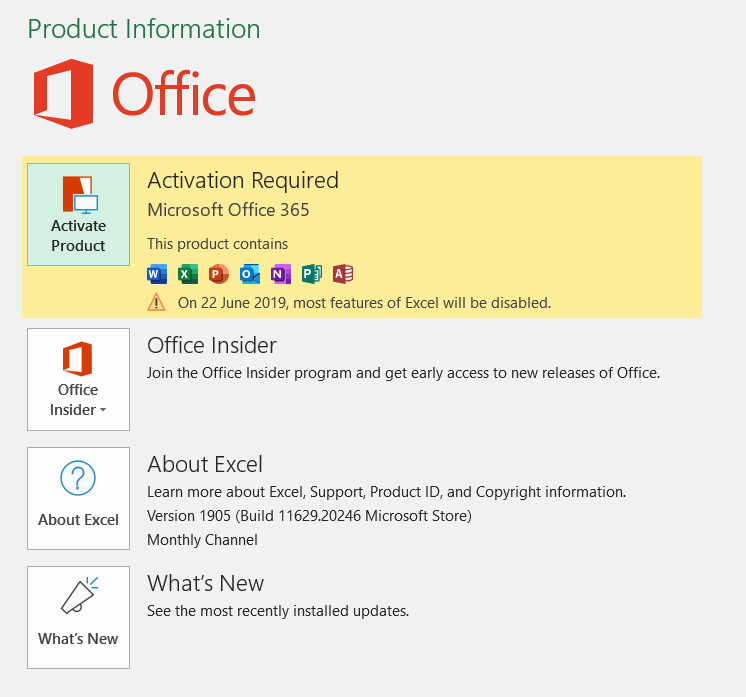Viewport: 746px width, 697px height.
Task: Click the What's New heading text
Action: point(206,583)
